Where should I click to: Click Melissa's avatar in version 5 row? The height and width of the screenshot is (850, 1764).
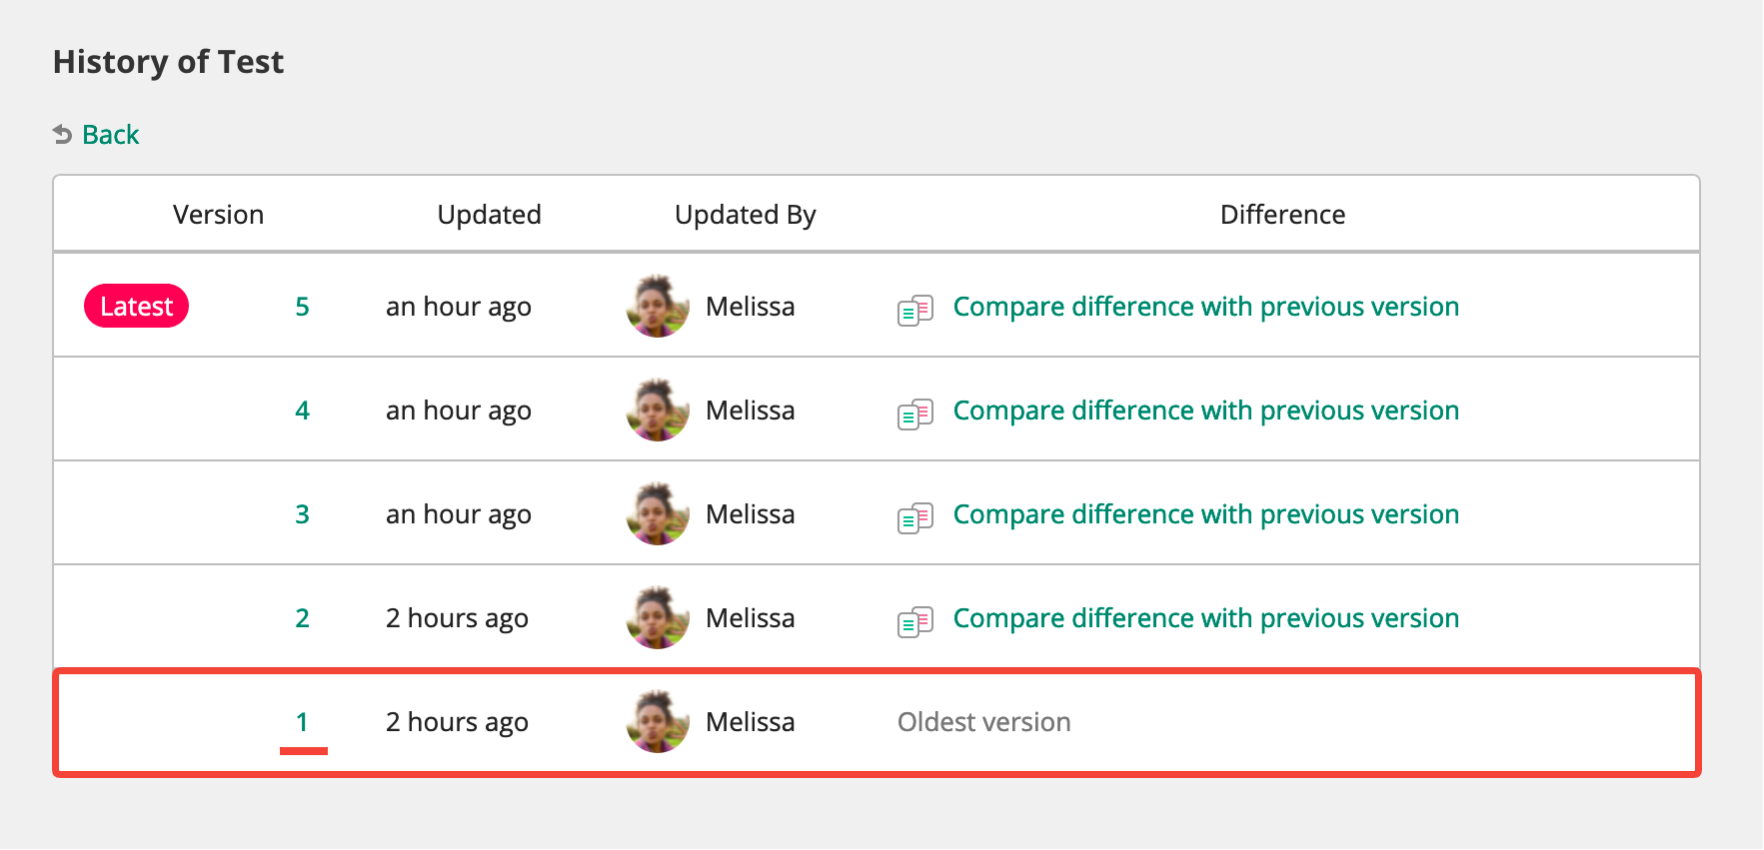[x=657, y=307]
